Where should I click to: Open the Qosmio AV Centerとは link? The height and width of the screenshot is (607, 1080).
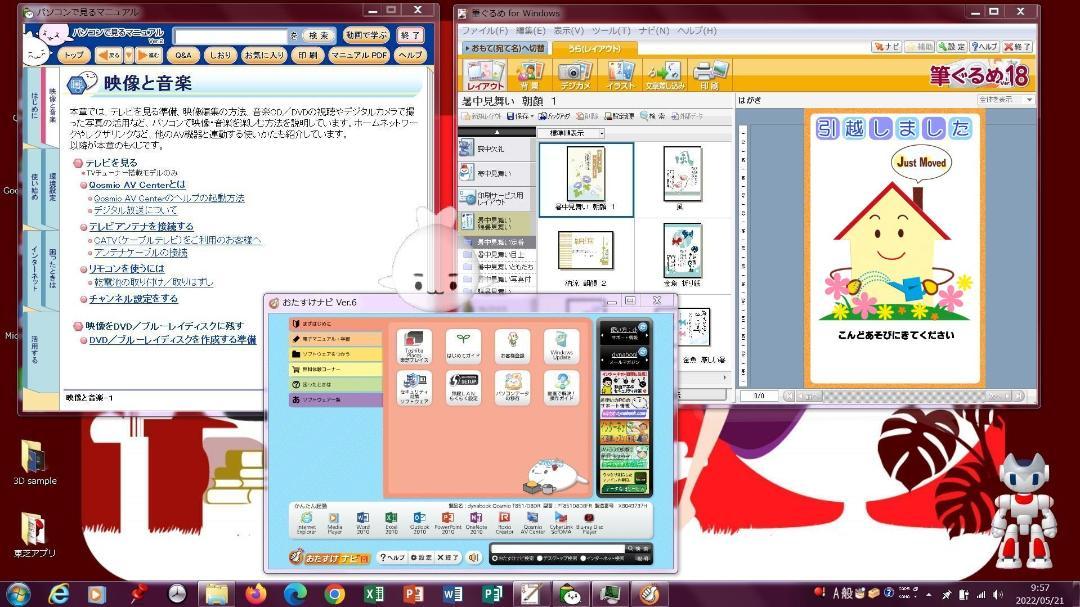[137, 185]
